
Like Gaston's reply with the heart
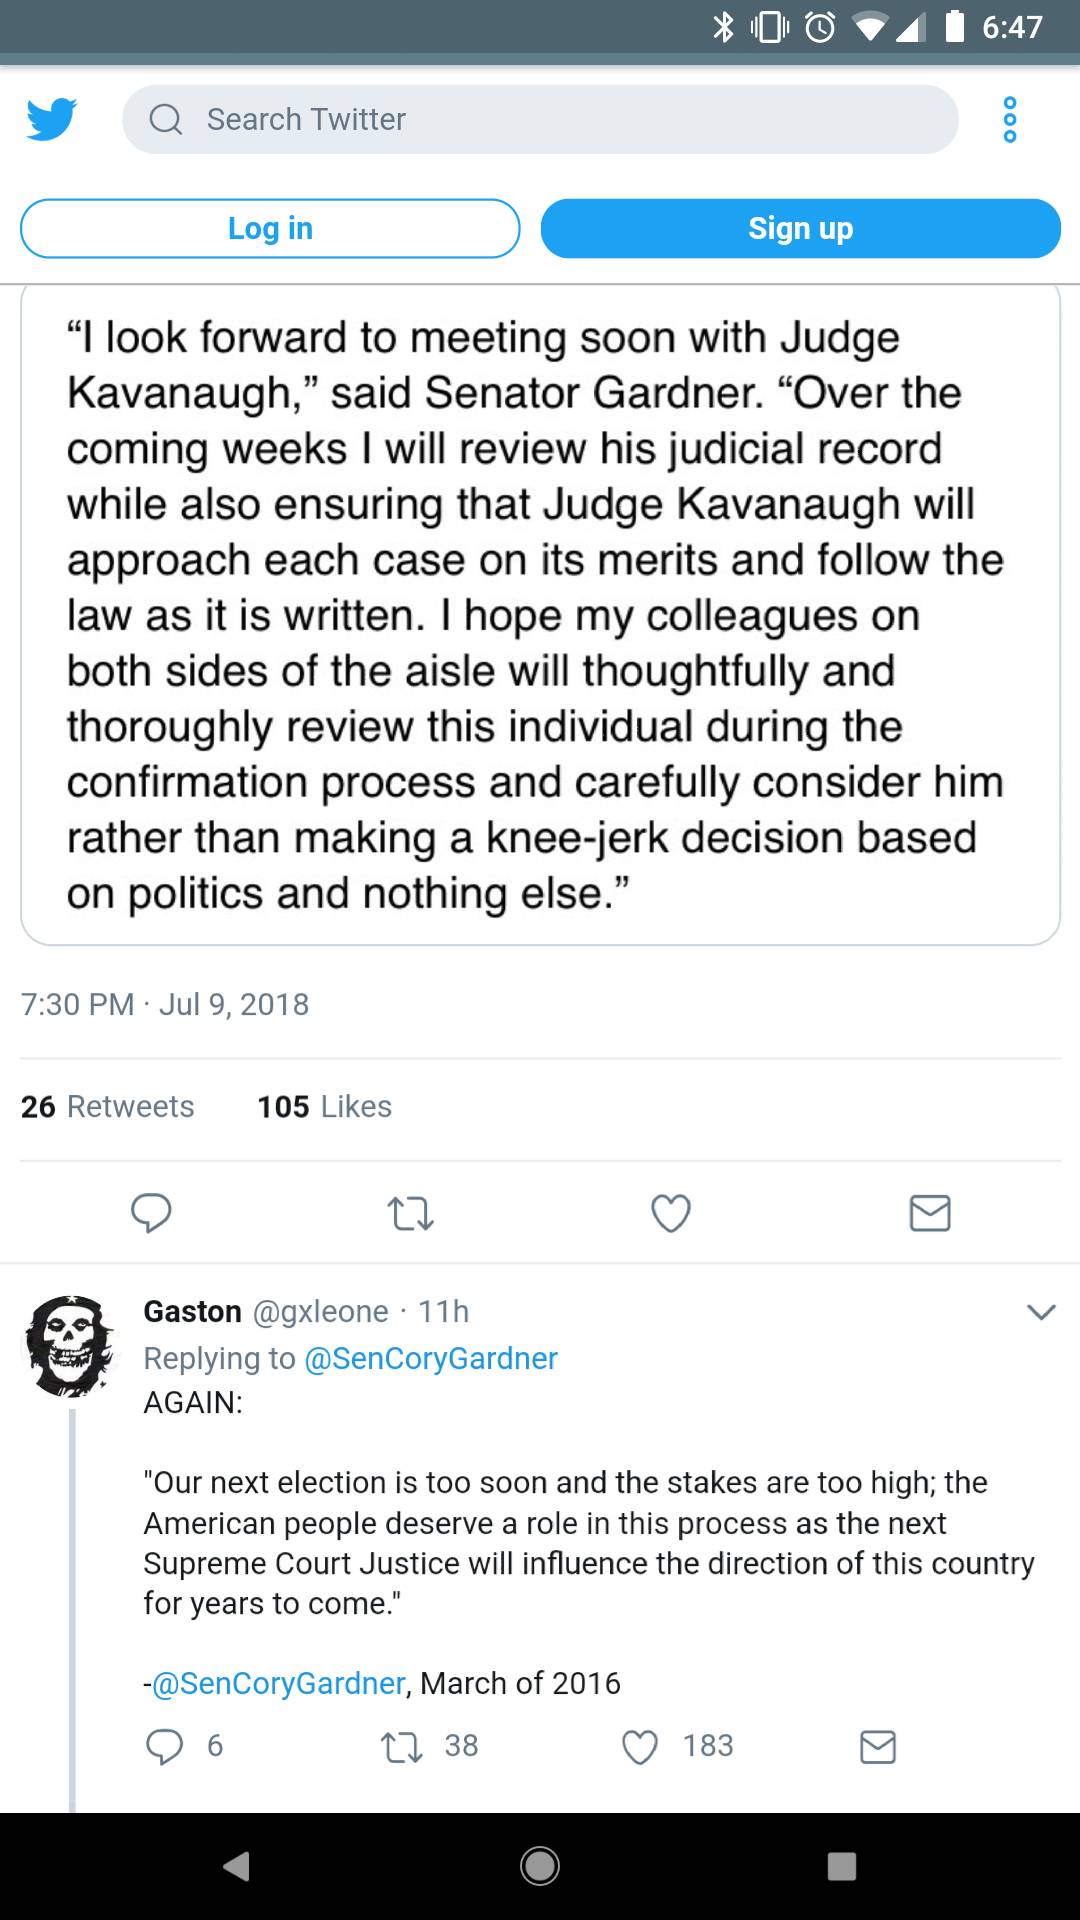639,1746
